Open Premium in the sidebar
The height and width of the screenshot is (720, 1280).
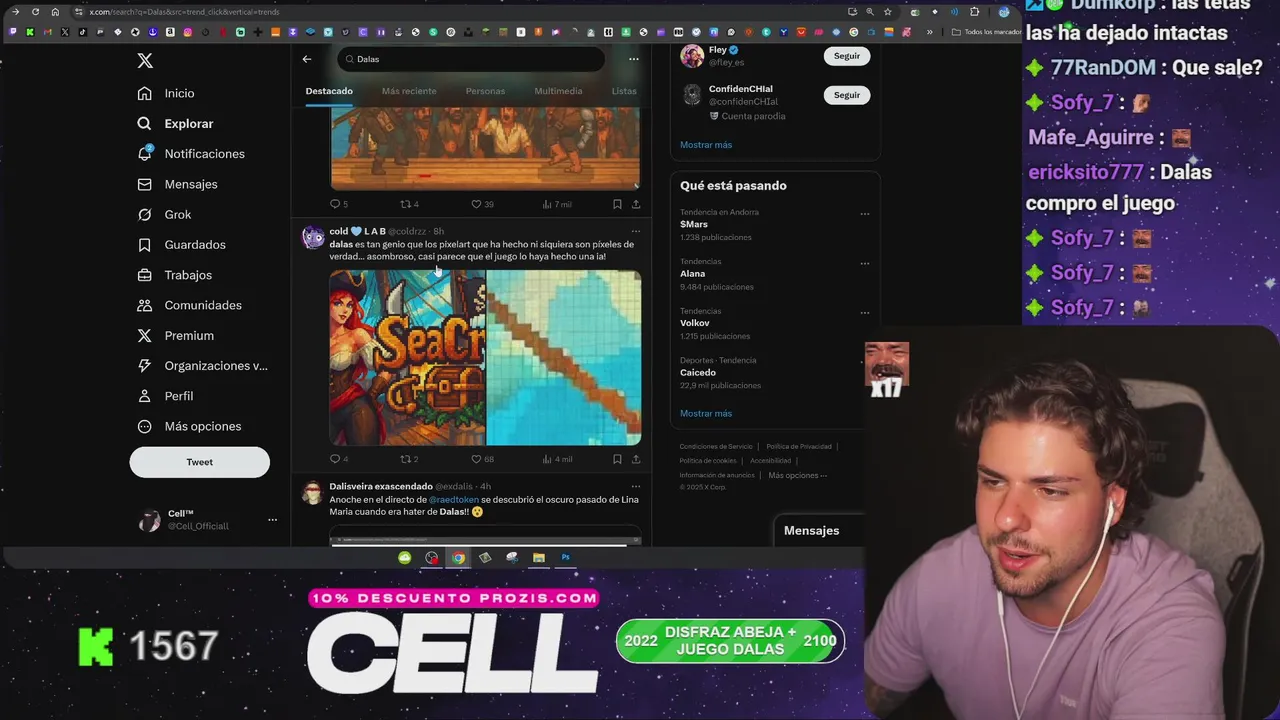point(176,335)
